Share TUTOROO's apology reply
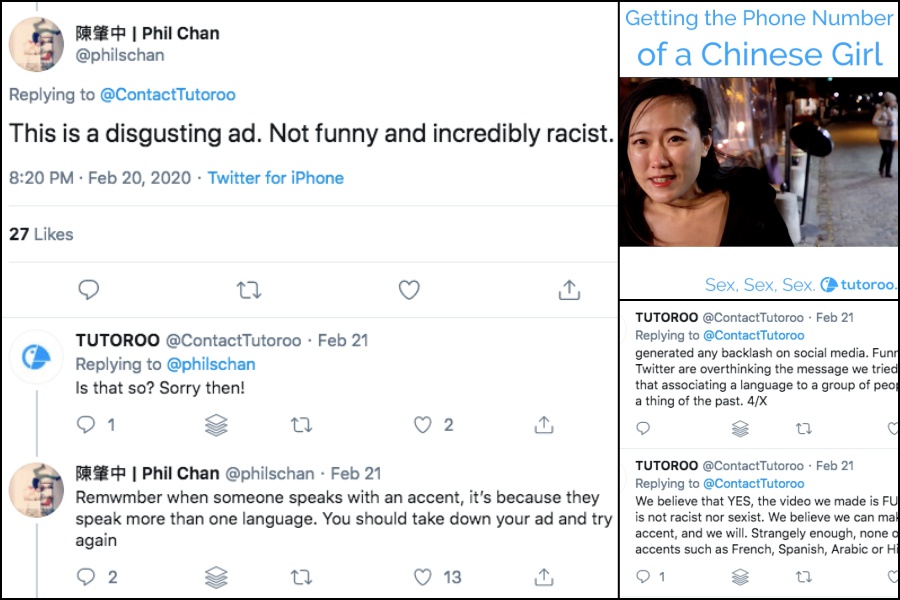This screenshot has width=900, height=600. (x=543, y=425)
